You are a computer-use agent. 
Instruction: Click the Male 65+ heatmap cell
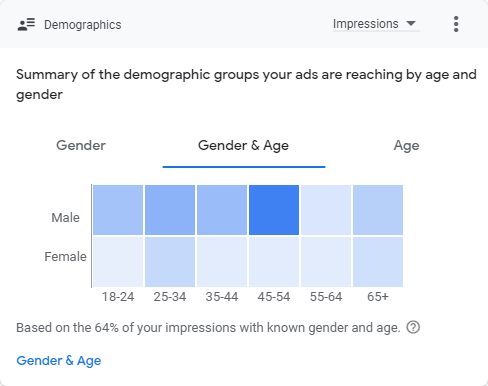click(x=378, y=210)
